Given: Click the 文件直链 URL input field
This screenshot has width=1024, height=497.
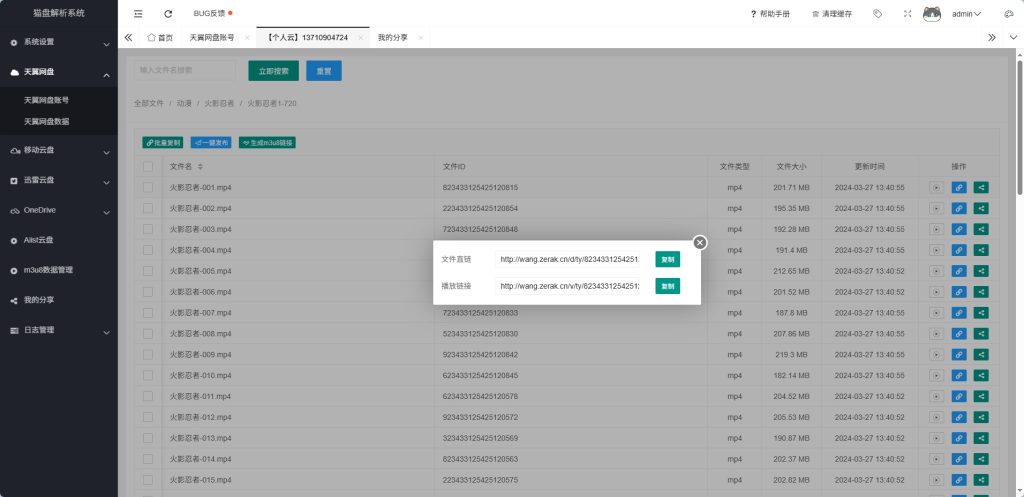Looking at the screenshot, I should [x=568, y=259].
